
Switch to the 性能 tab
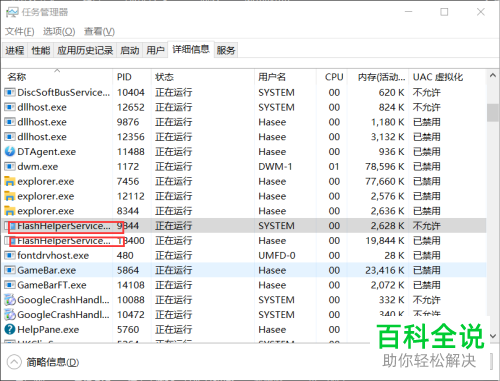point(41,50)
